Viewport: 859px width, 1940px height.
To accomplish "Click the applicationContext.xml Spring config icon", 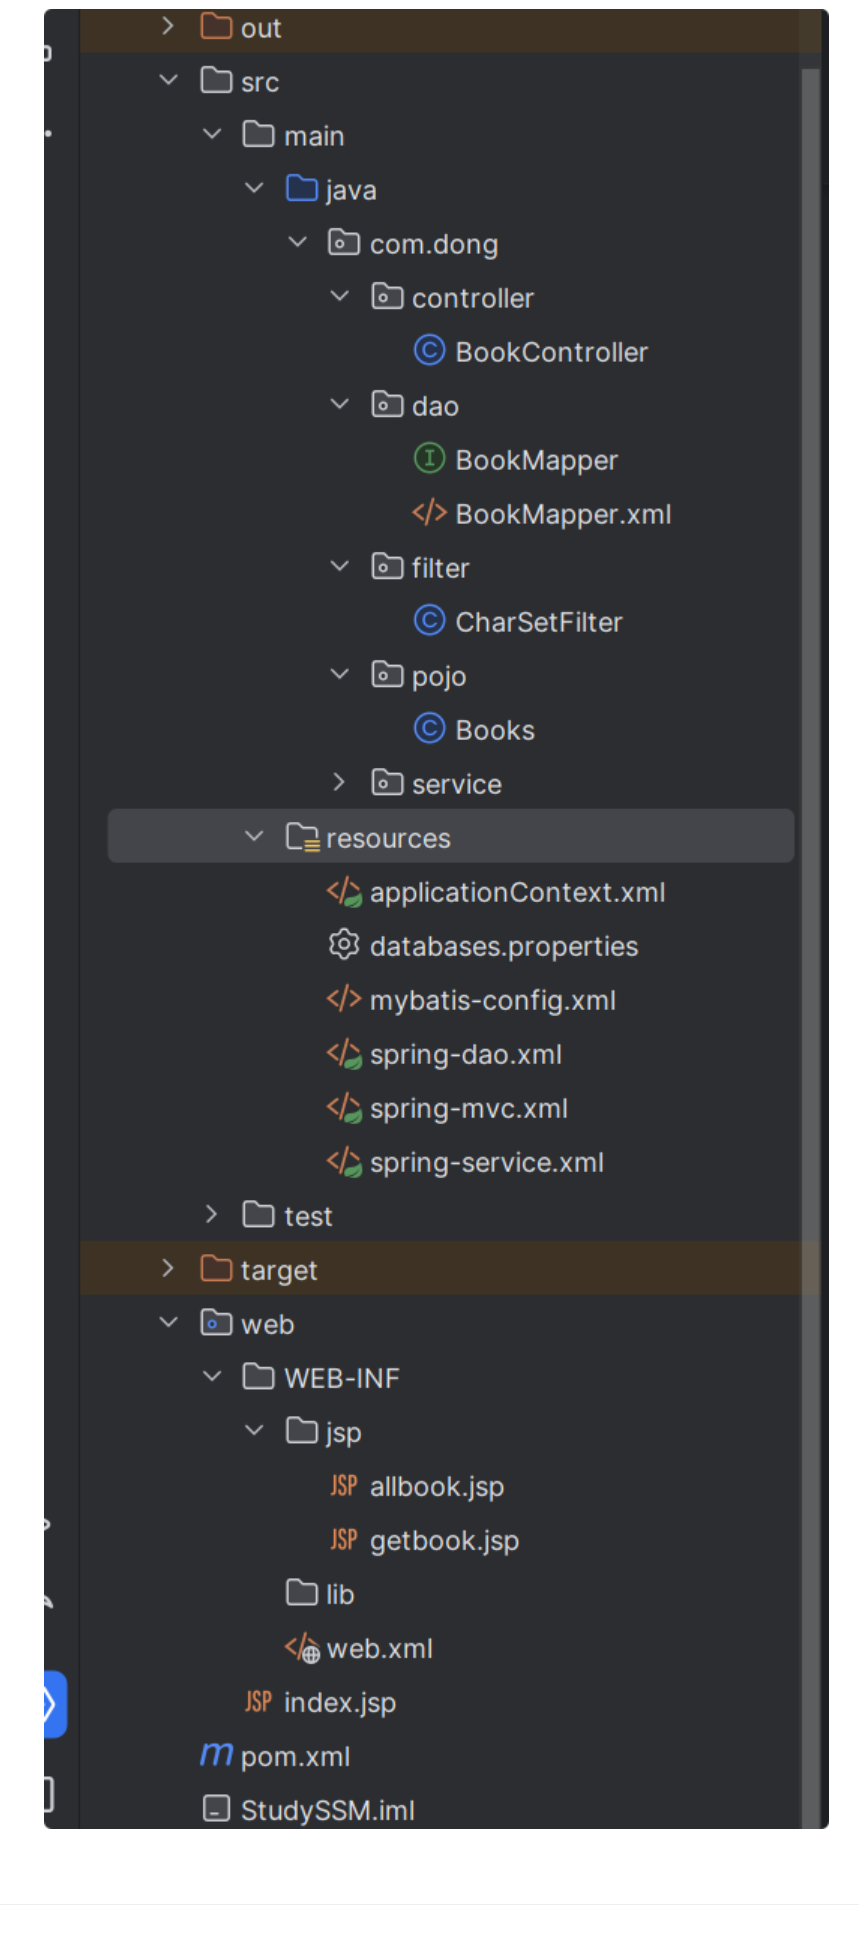I will pyautogui.click(x=344, y=891).
